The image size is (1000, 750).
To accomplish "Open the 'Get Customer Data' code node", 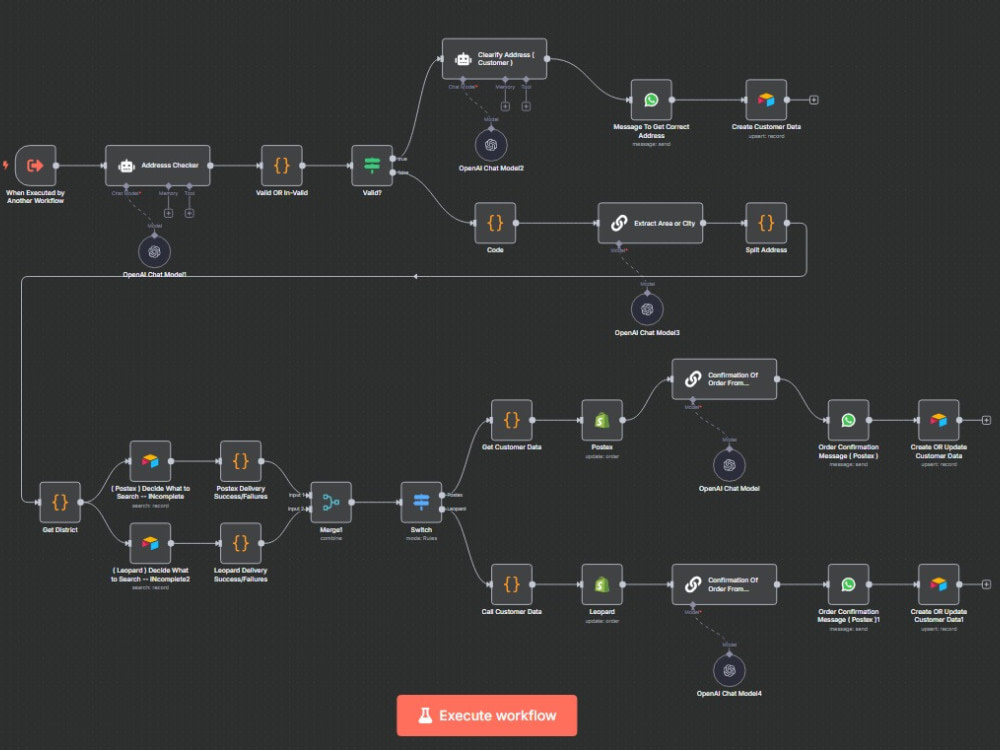I will [x=511, y=420].
